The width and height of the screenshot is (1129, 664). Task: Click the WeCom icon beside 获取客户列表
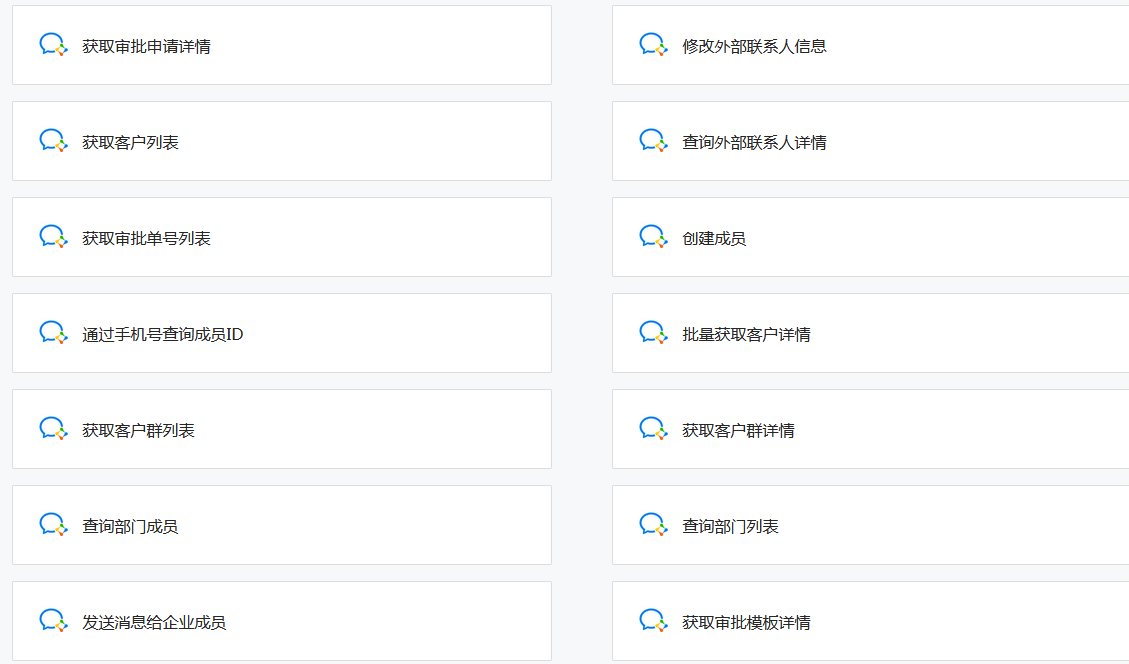pyautogui.click(x=53, y=140)
